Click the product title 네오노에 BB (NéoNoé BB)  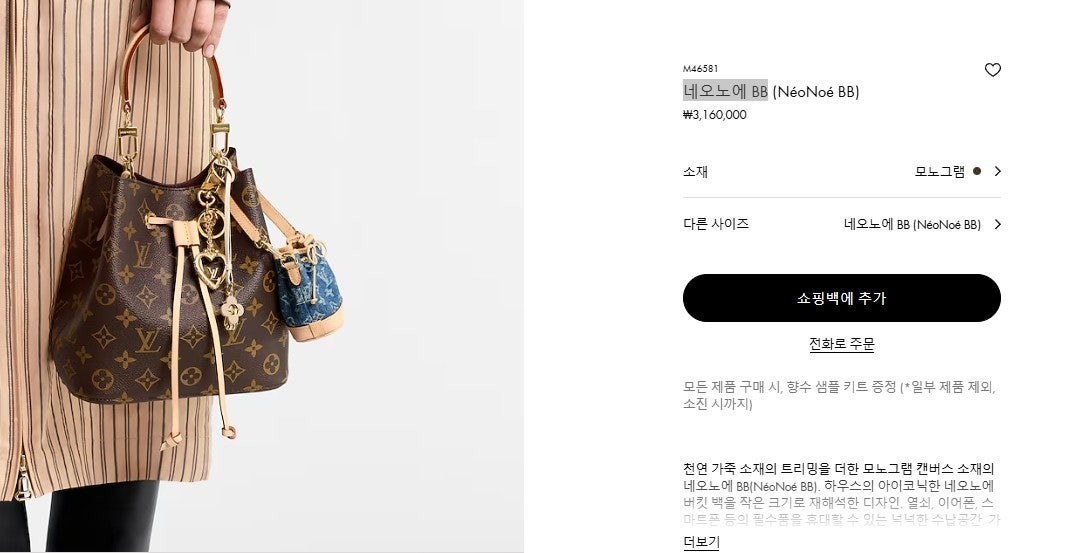click(x=771, y=91)
